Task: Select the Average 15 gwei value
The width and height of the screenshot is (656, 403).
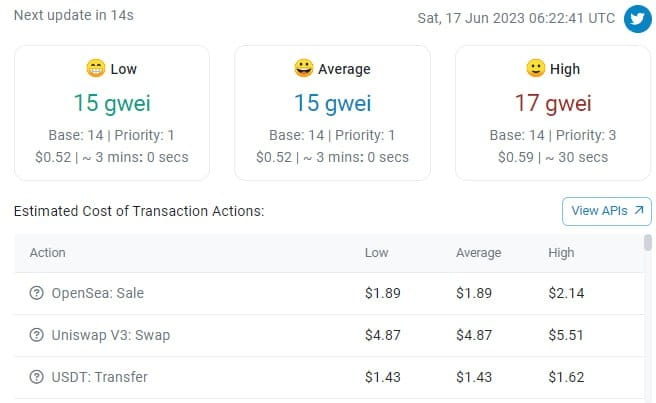Action: (x=333, y=103)
